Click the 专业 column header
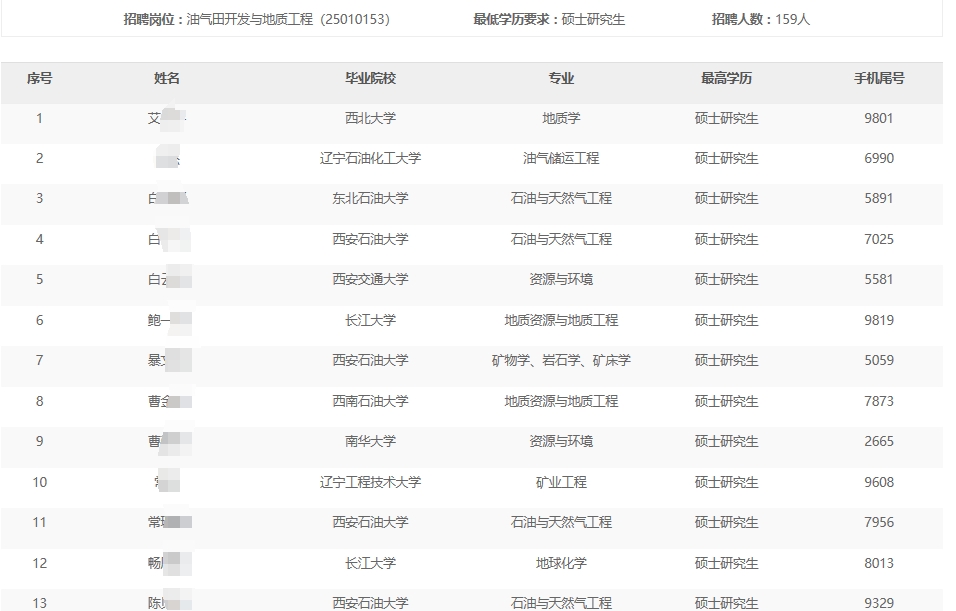Viewport: 956px width, 611px height. coord(561,78)
